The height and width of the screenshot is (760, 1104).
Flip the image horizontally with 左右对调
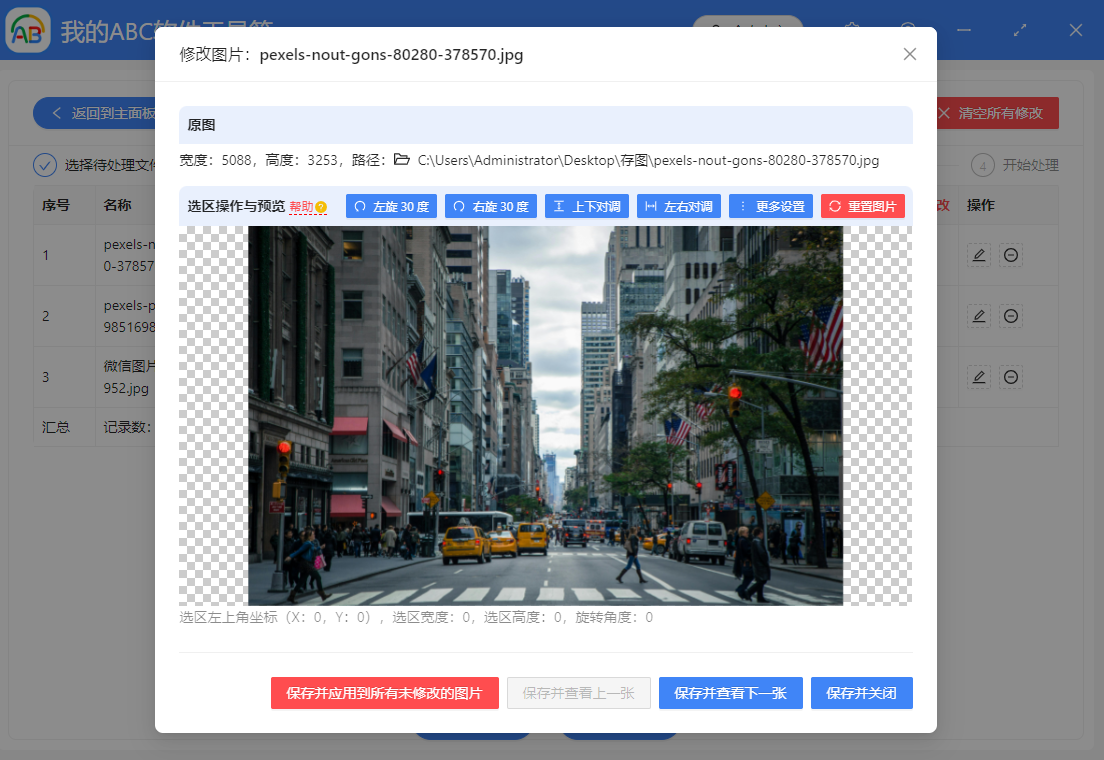pyautogui.click(x=678, y=205)
